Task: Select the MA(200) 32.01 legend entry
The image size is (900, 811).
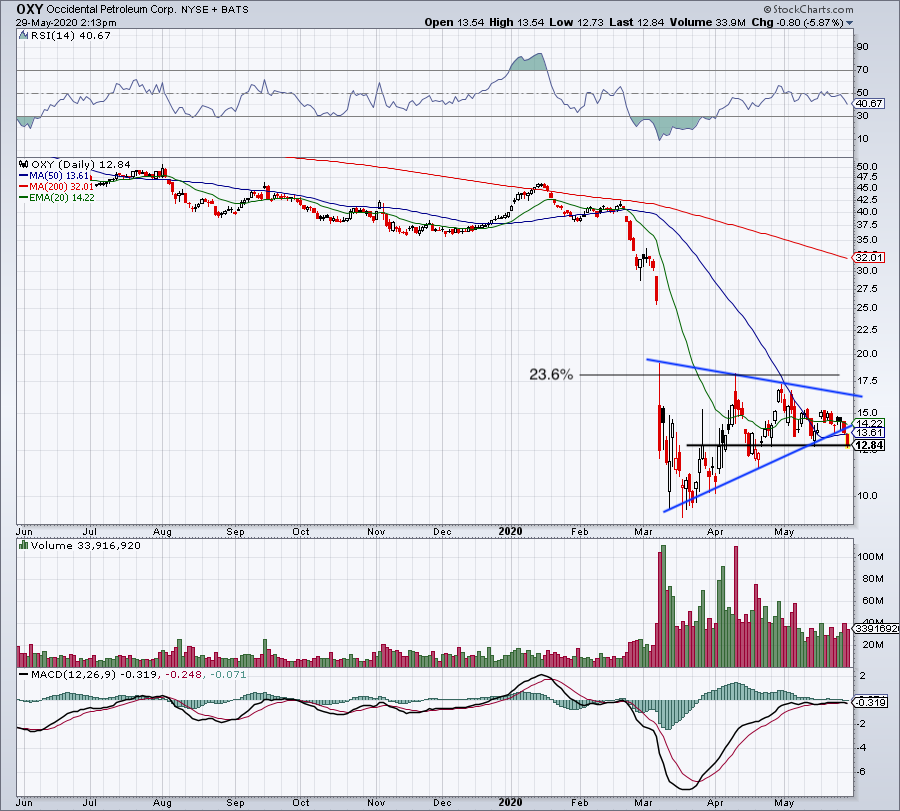Action: pos(56,187)
